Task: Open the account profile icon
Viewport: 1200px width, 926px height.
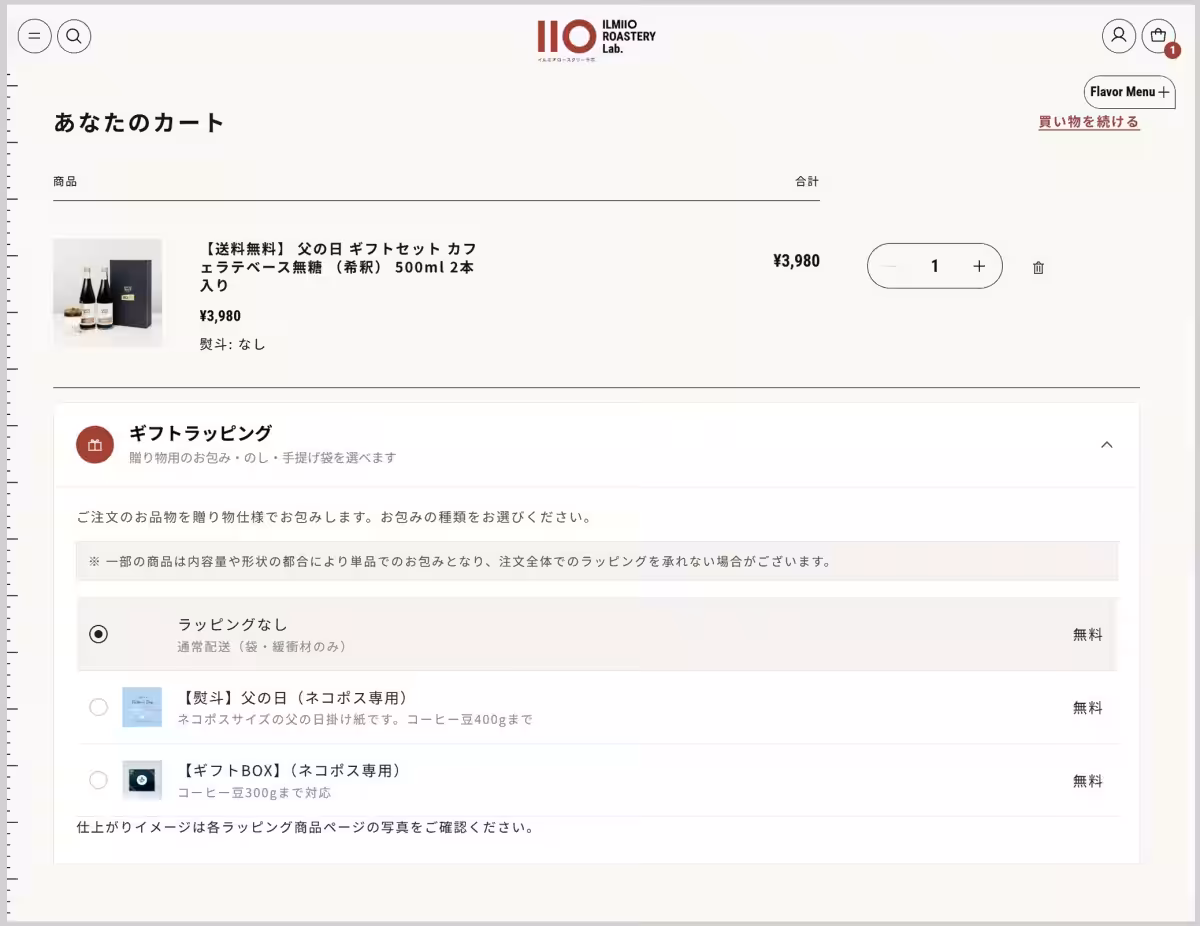Action: click(1119, 36)
